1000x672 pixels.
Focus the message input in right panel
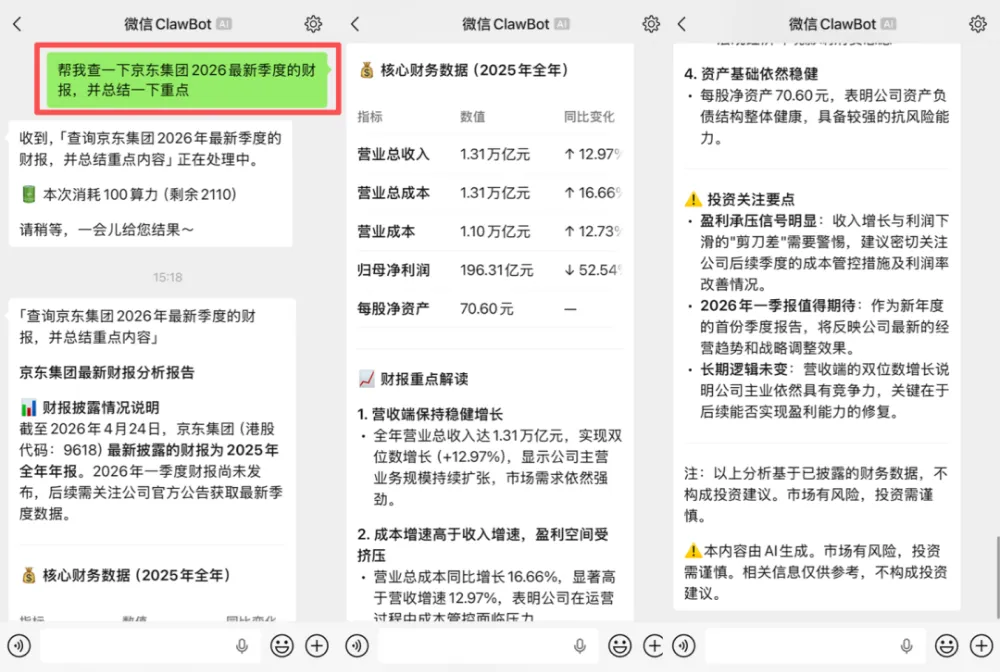tap(815, 646)
